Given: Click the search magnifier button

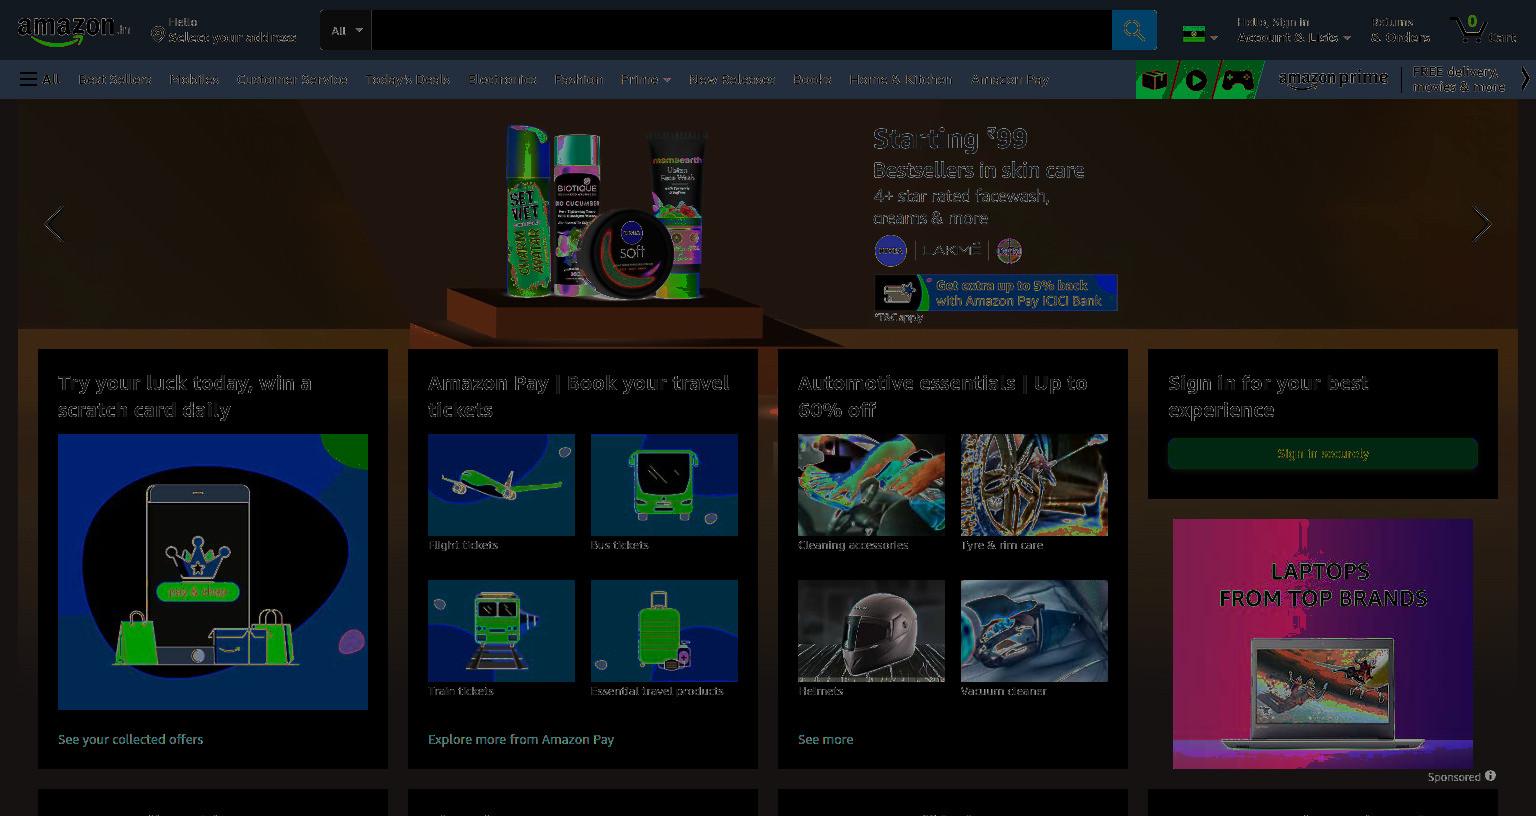Looking at the screenshot, I should pyautogui.click(x=1134, y=30).
